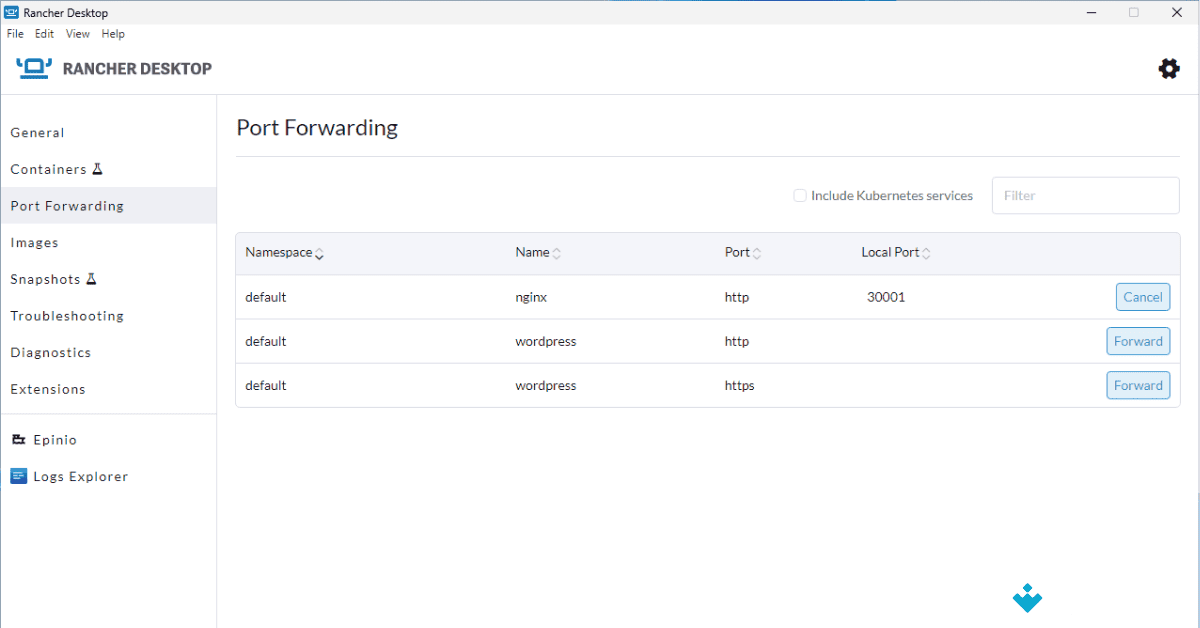Open the Logs Explorer extension icon
Viewport: 1200px width, 628px height.
pyautogui.click(x=18, y=476)
